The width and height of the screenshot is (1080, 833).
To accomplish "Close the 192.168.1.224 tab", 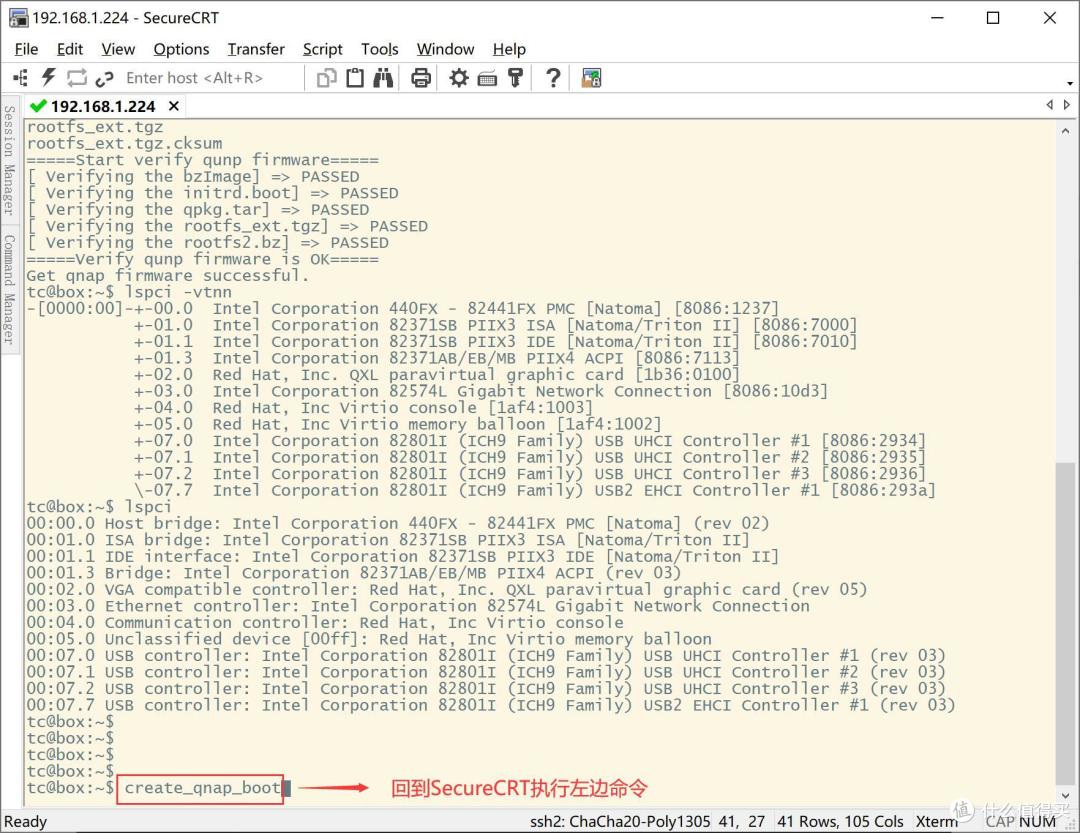I will [174, 106].
